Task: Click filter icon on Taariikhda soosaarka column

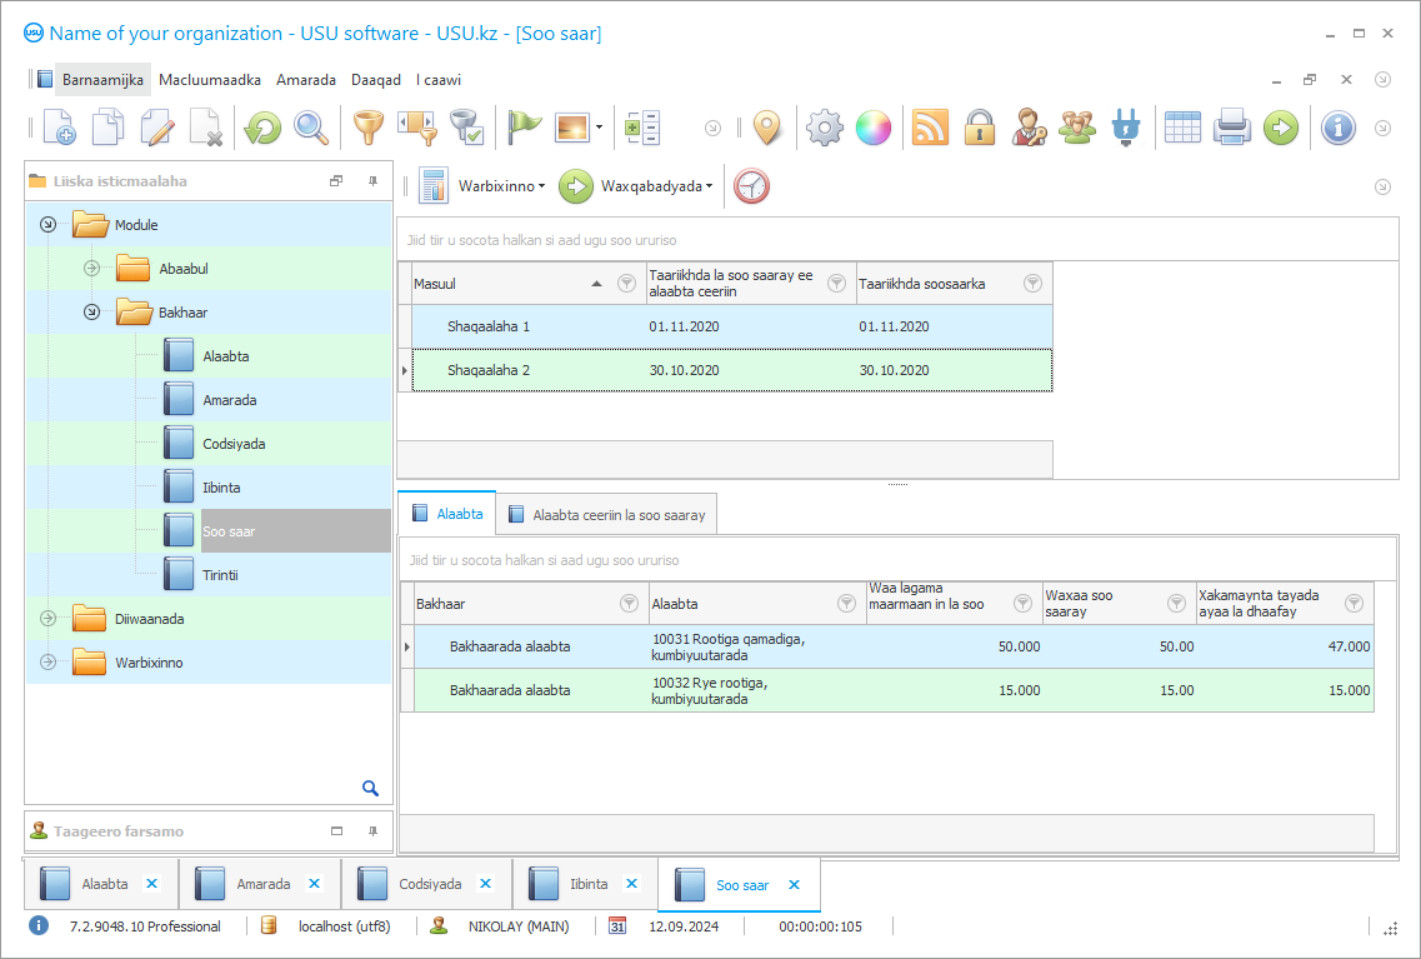Action: [1033, 284]
